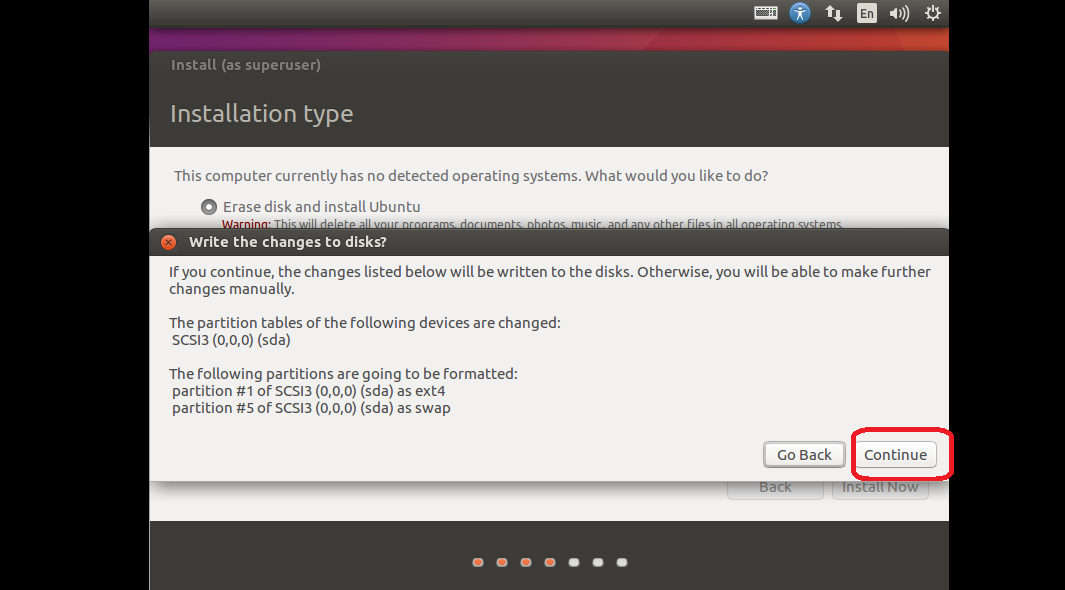Click the Back button behind dialog
Viewport: 1065px width, 590px height.
tap(775, 489)
